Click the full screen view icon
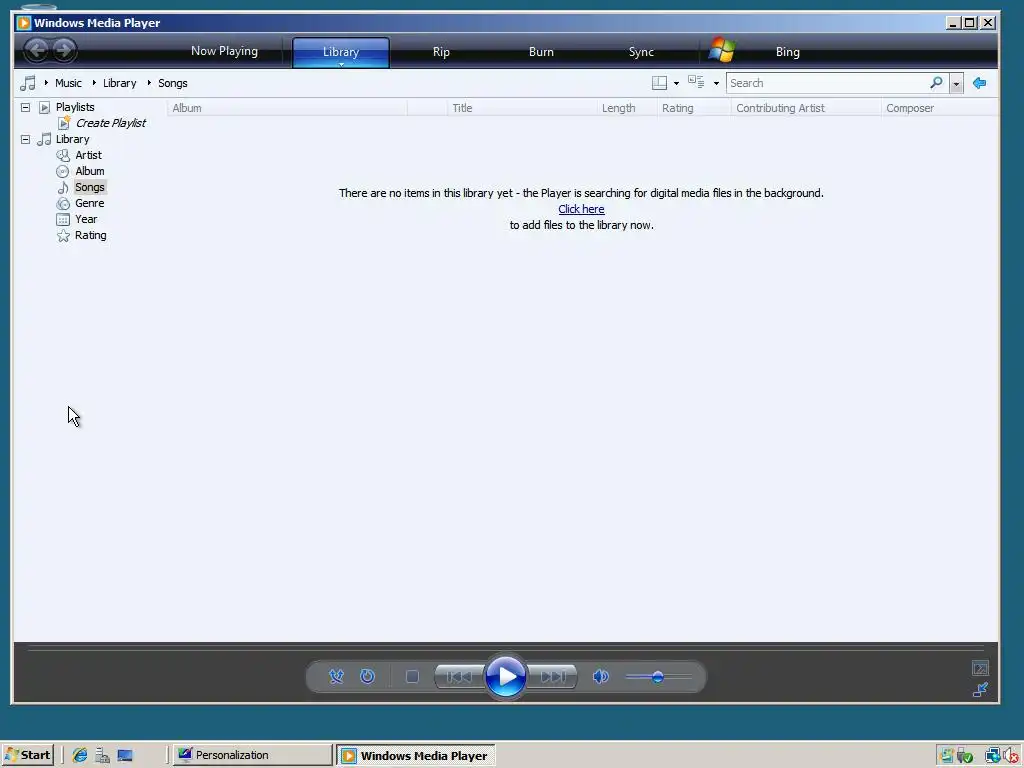This screenshot has height=768, width=1024. (x=980, y=668)
